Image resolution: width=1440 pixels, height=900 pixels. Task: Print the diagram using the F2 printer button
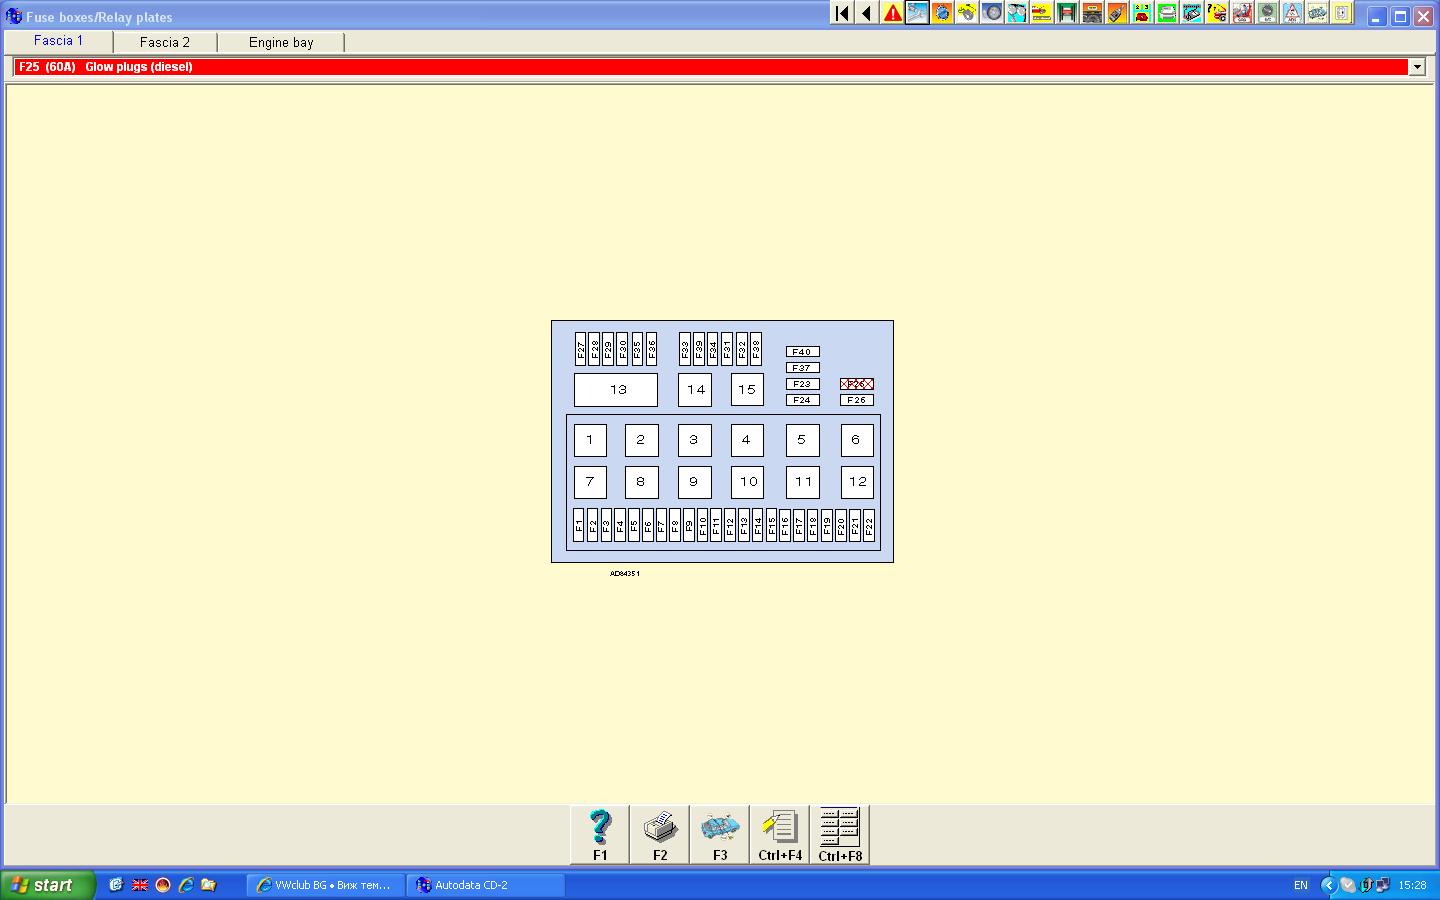click(x=659, y=834)
